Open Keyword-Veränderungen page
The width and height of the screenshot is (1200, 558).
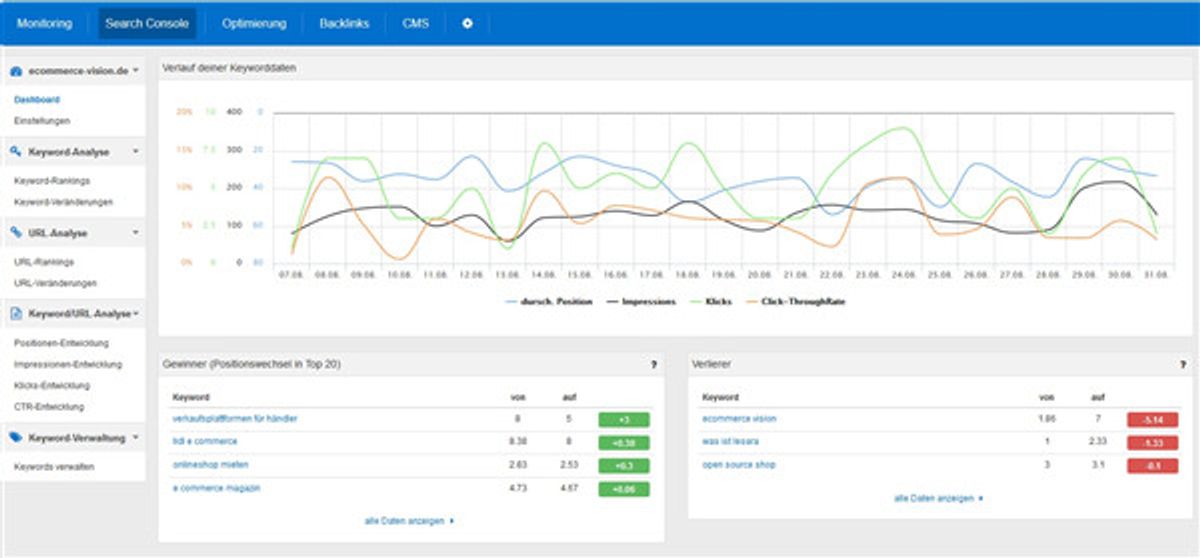[x=63, y=202]
